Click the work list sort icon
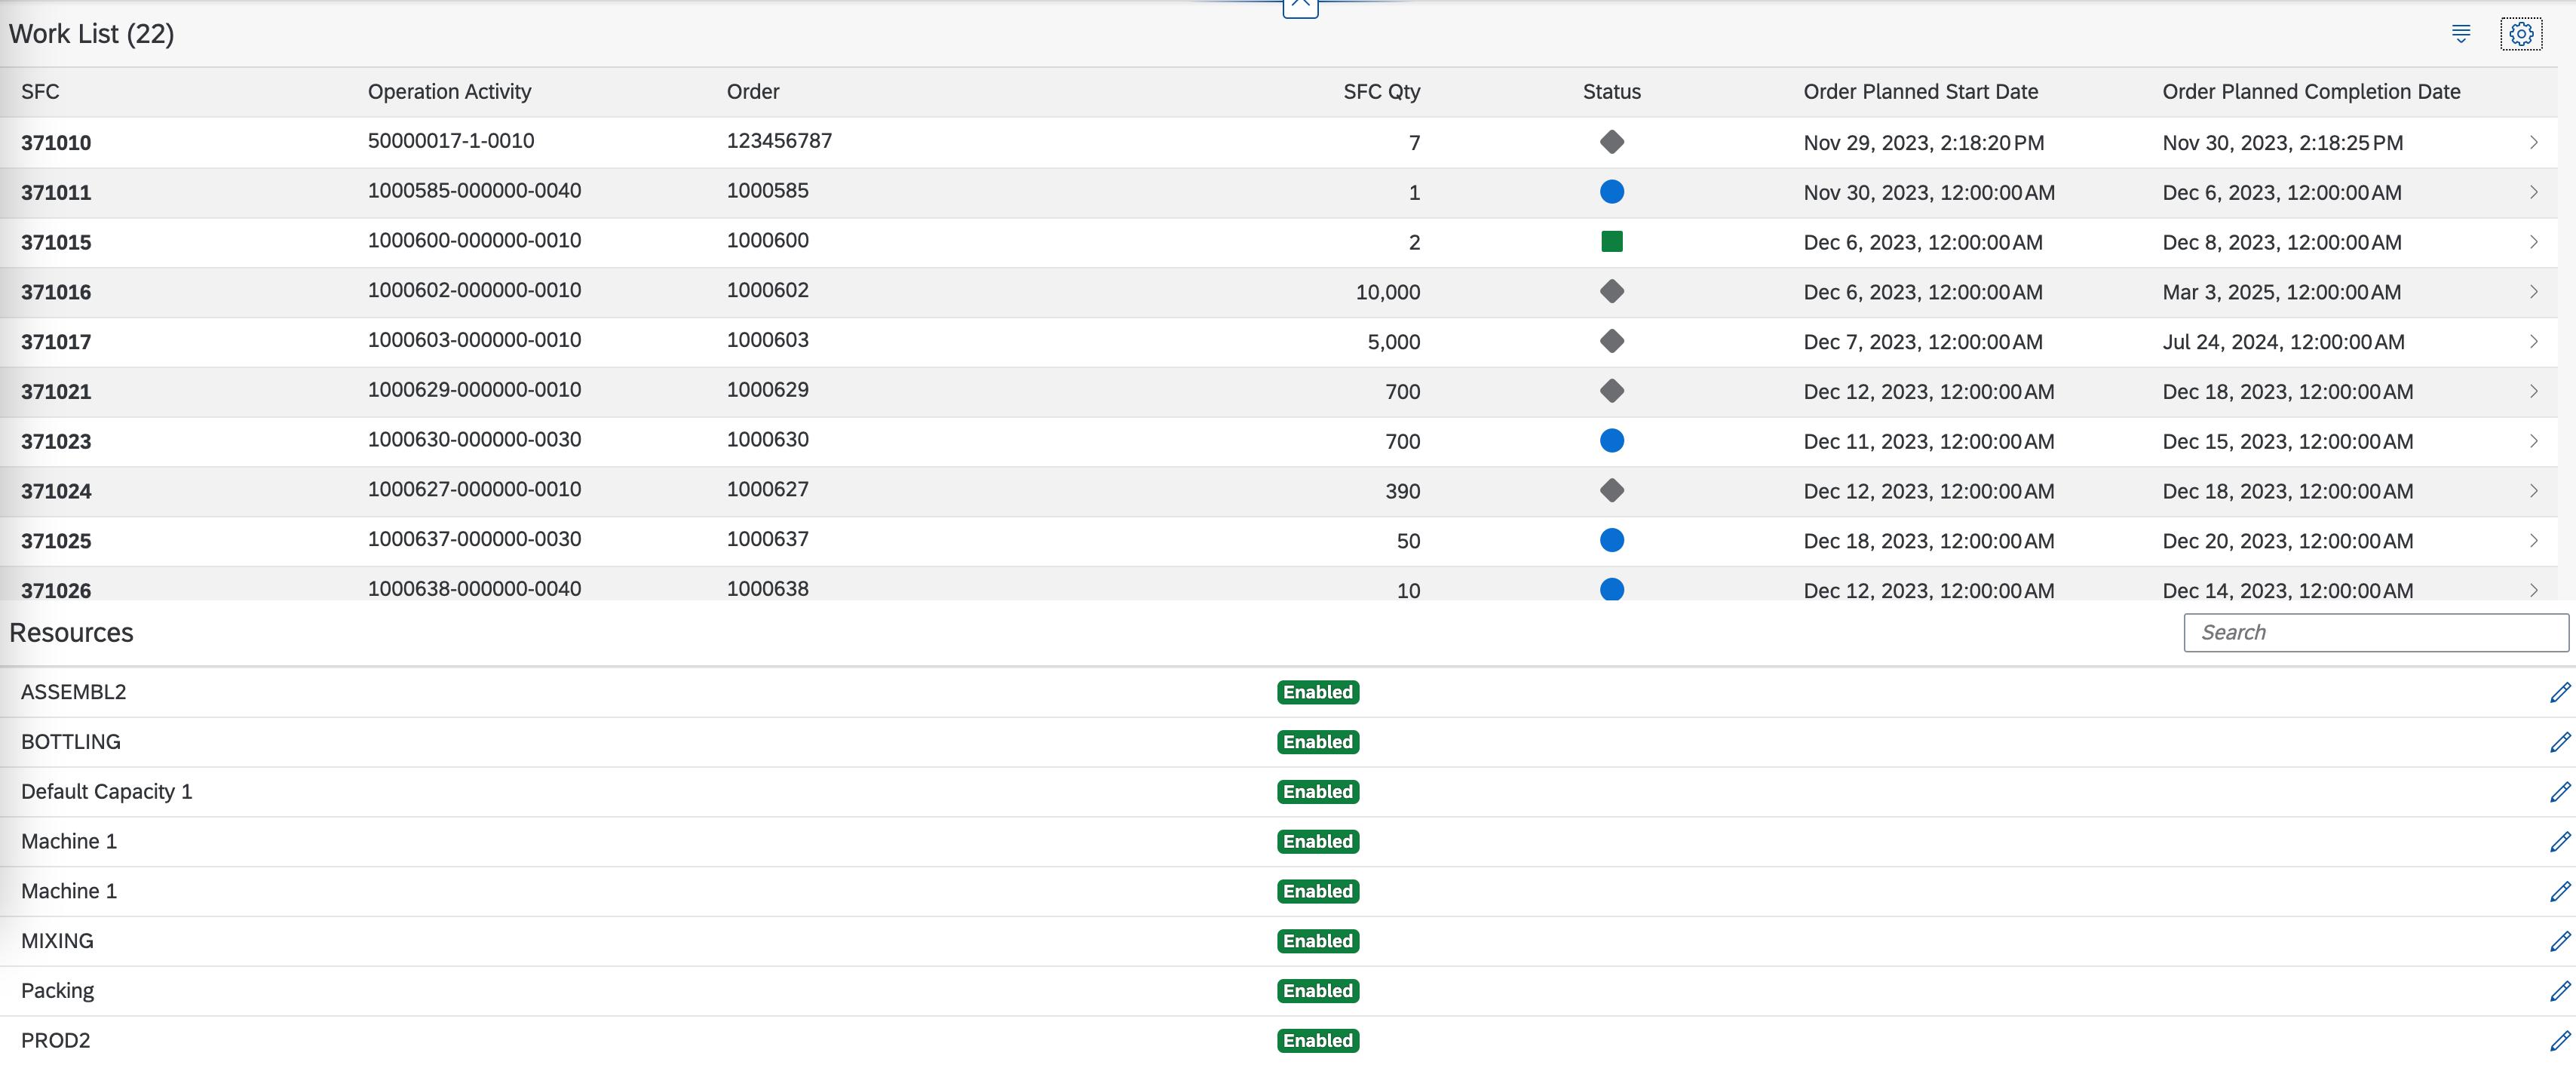Viewport: 2576px width, 1065px height. coord(2461,34)
